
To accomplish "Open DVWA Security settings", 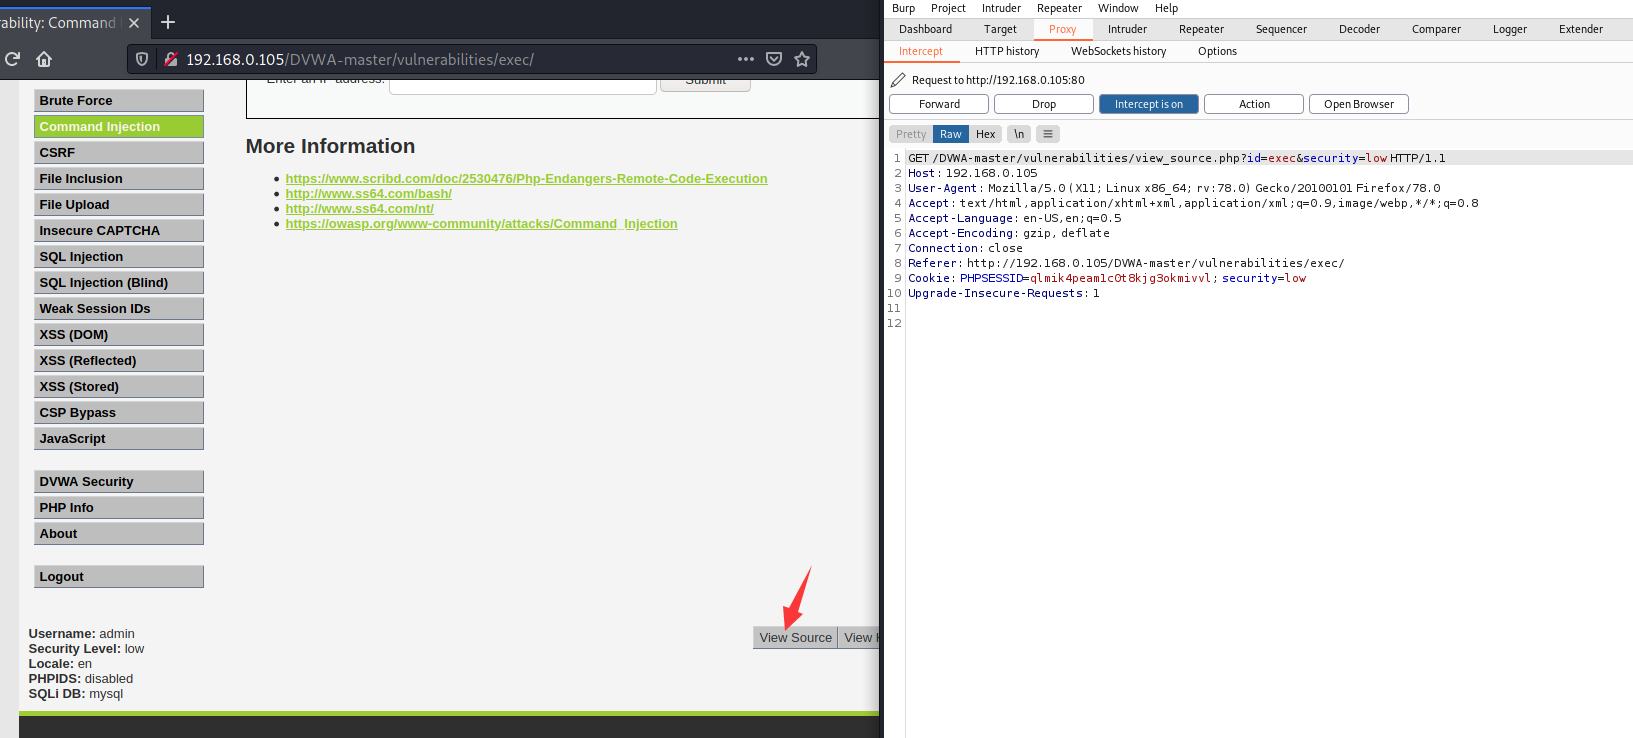I will pyautogui.click(x=119, y=482).
